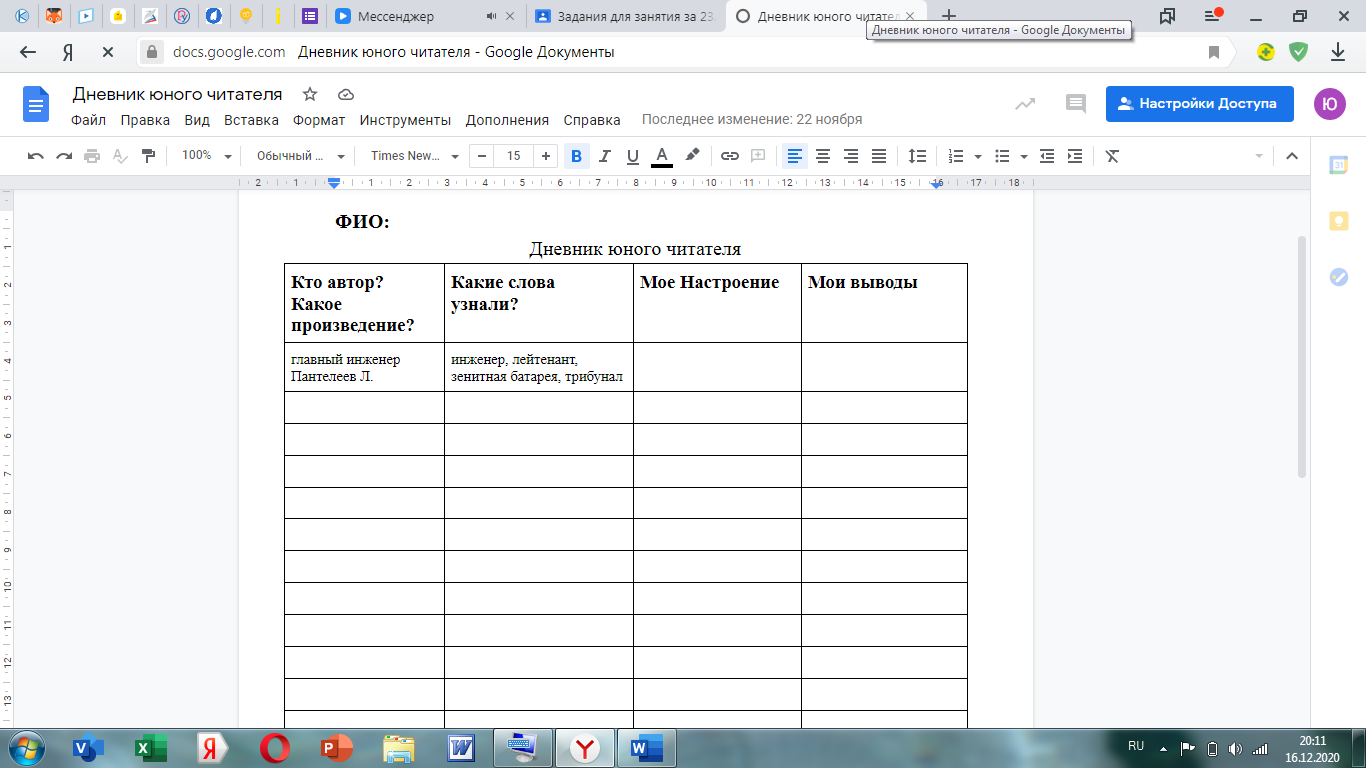Open the Правка menu

click(146, 120)
